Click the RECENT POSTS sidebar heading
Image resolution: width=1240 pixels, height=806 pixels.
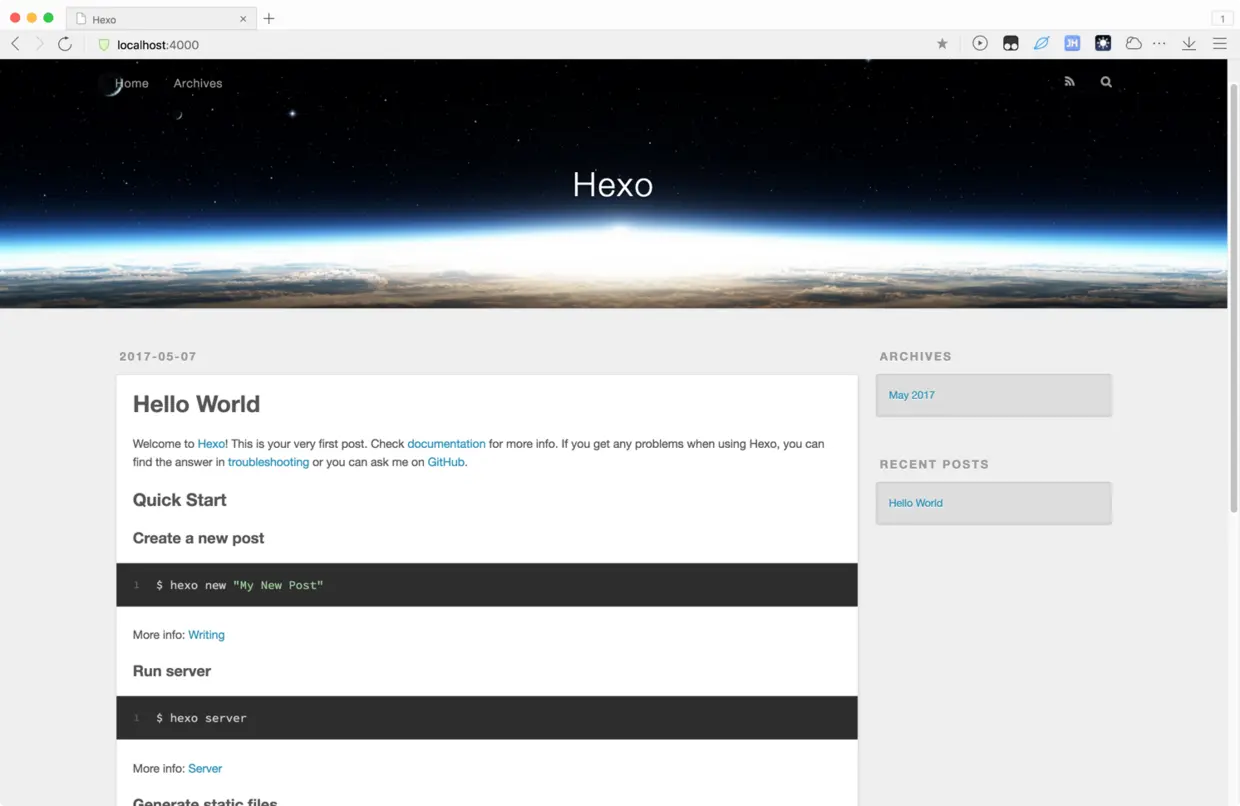click(x=934, y=464)
